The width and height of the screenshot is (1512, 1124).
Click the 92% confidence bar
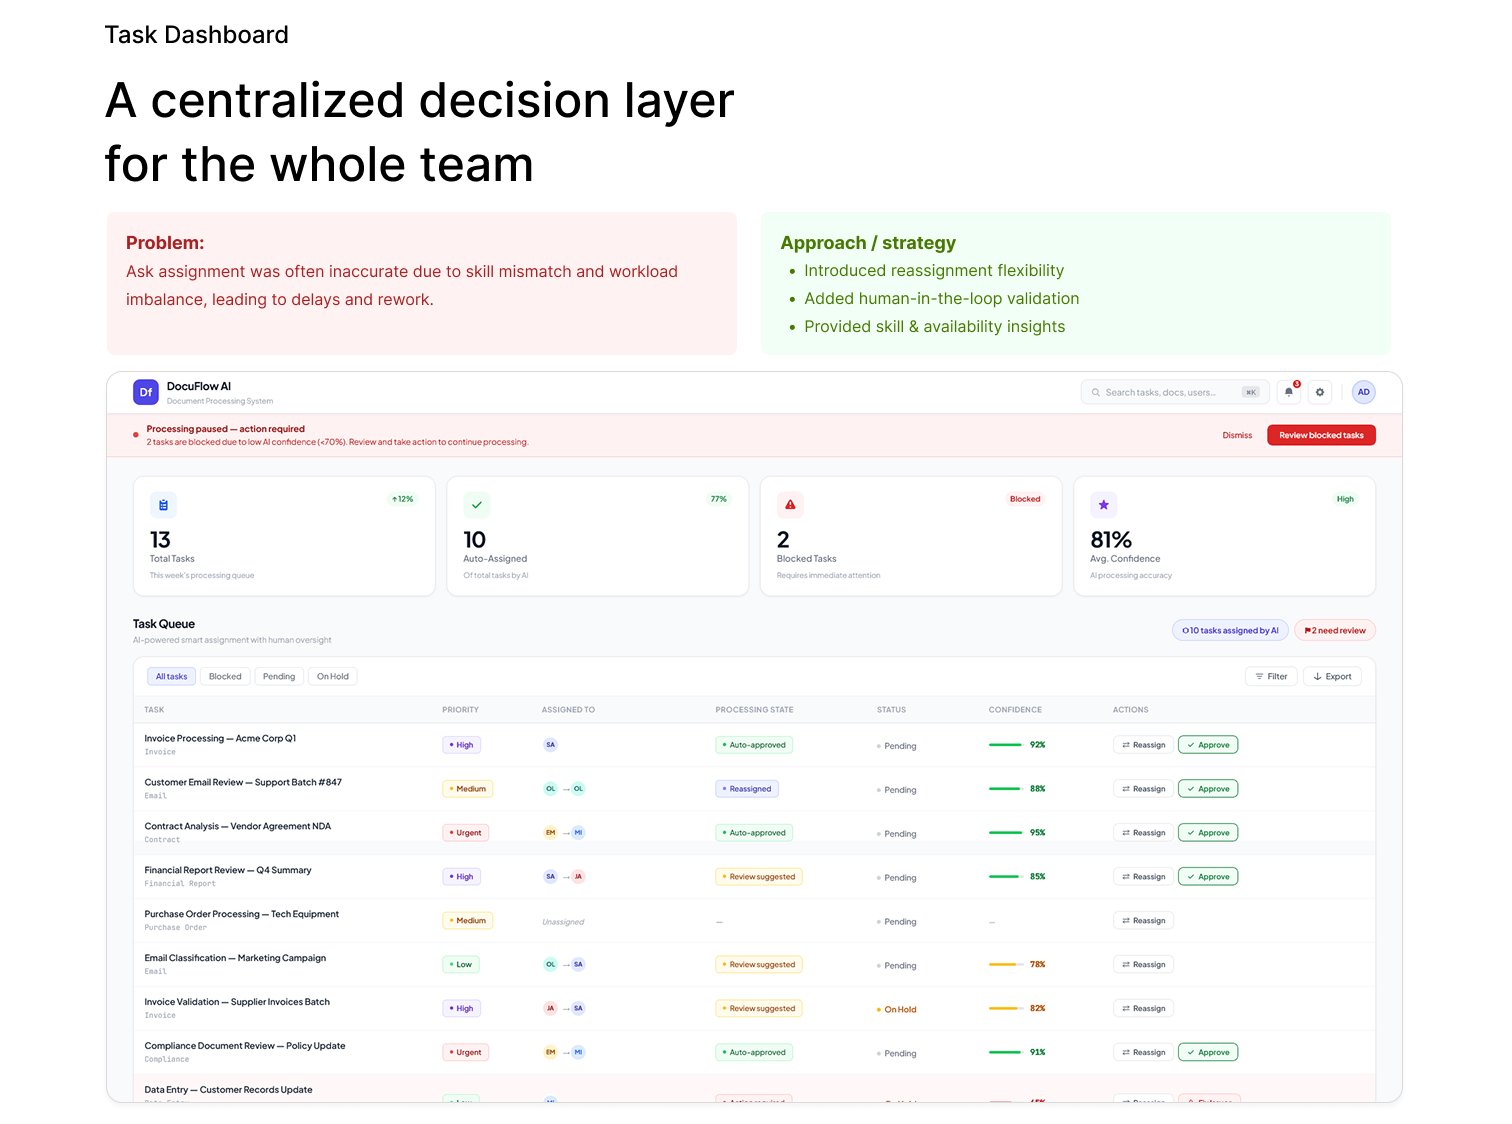(1005, 745)
